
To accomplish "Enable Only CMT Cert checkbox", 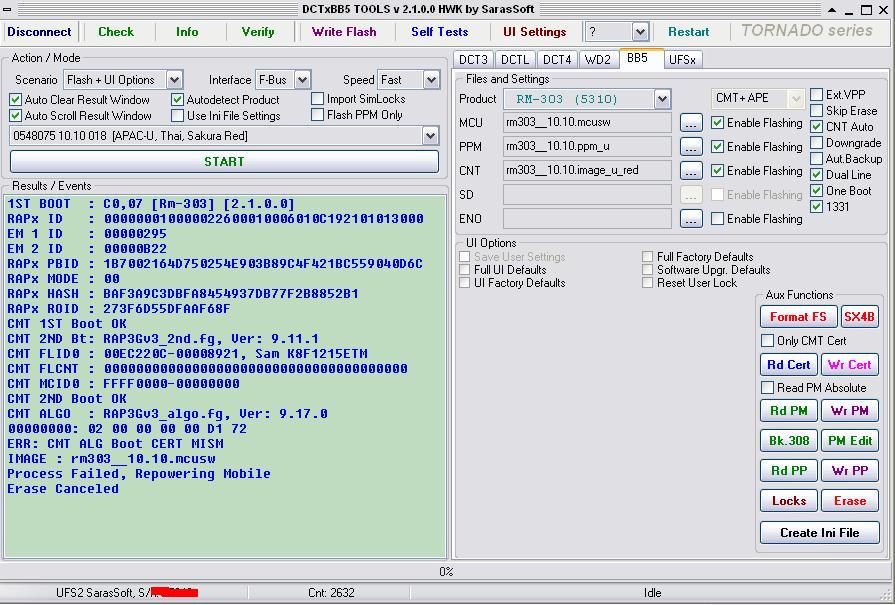I will pos(768,341).
